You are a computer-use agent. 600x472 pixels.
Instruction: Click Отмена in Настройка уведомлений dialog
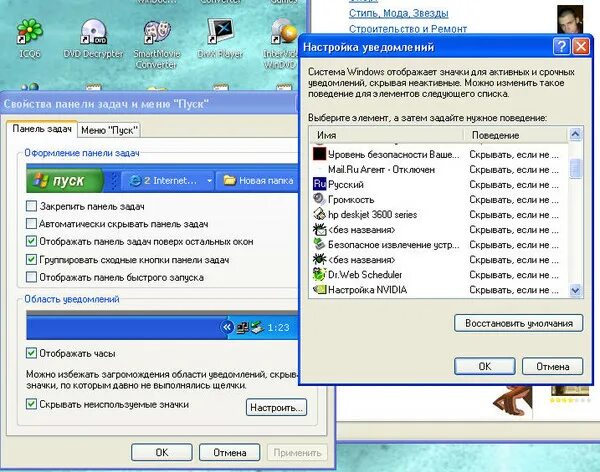(x=553, y=366)
